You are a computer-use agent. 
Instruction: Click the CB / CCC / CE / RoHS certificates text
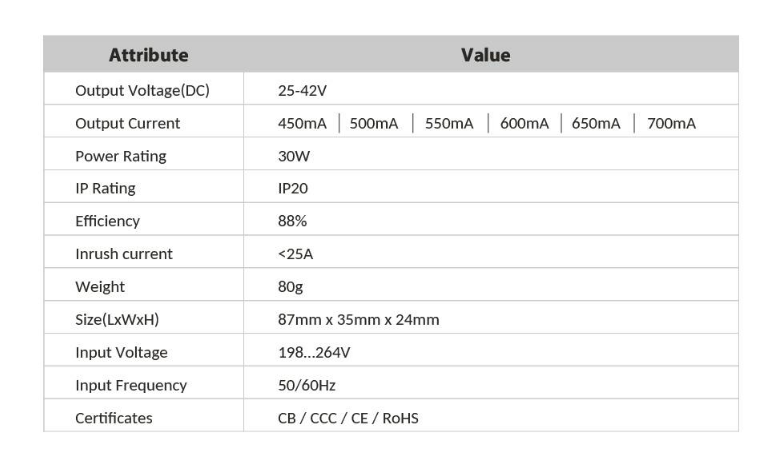point(348,419)
